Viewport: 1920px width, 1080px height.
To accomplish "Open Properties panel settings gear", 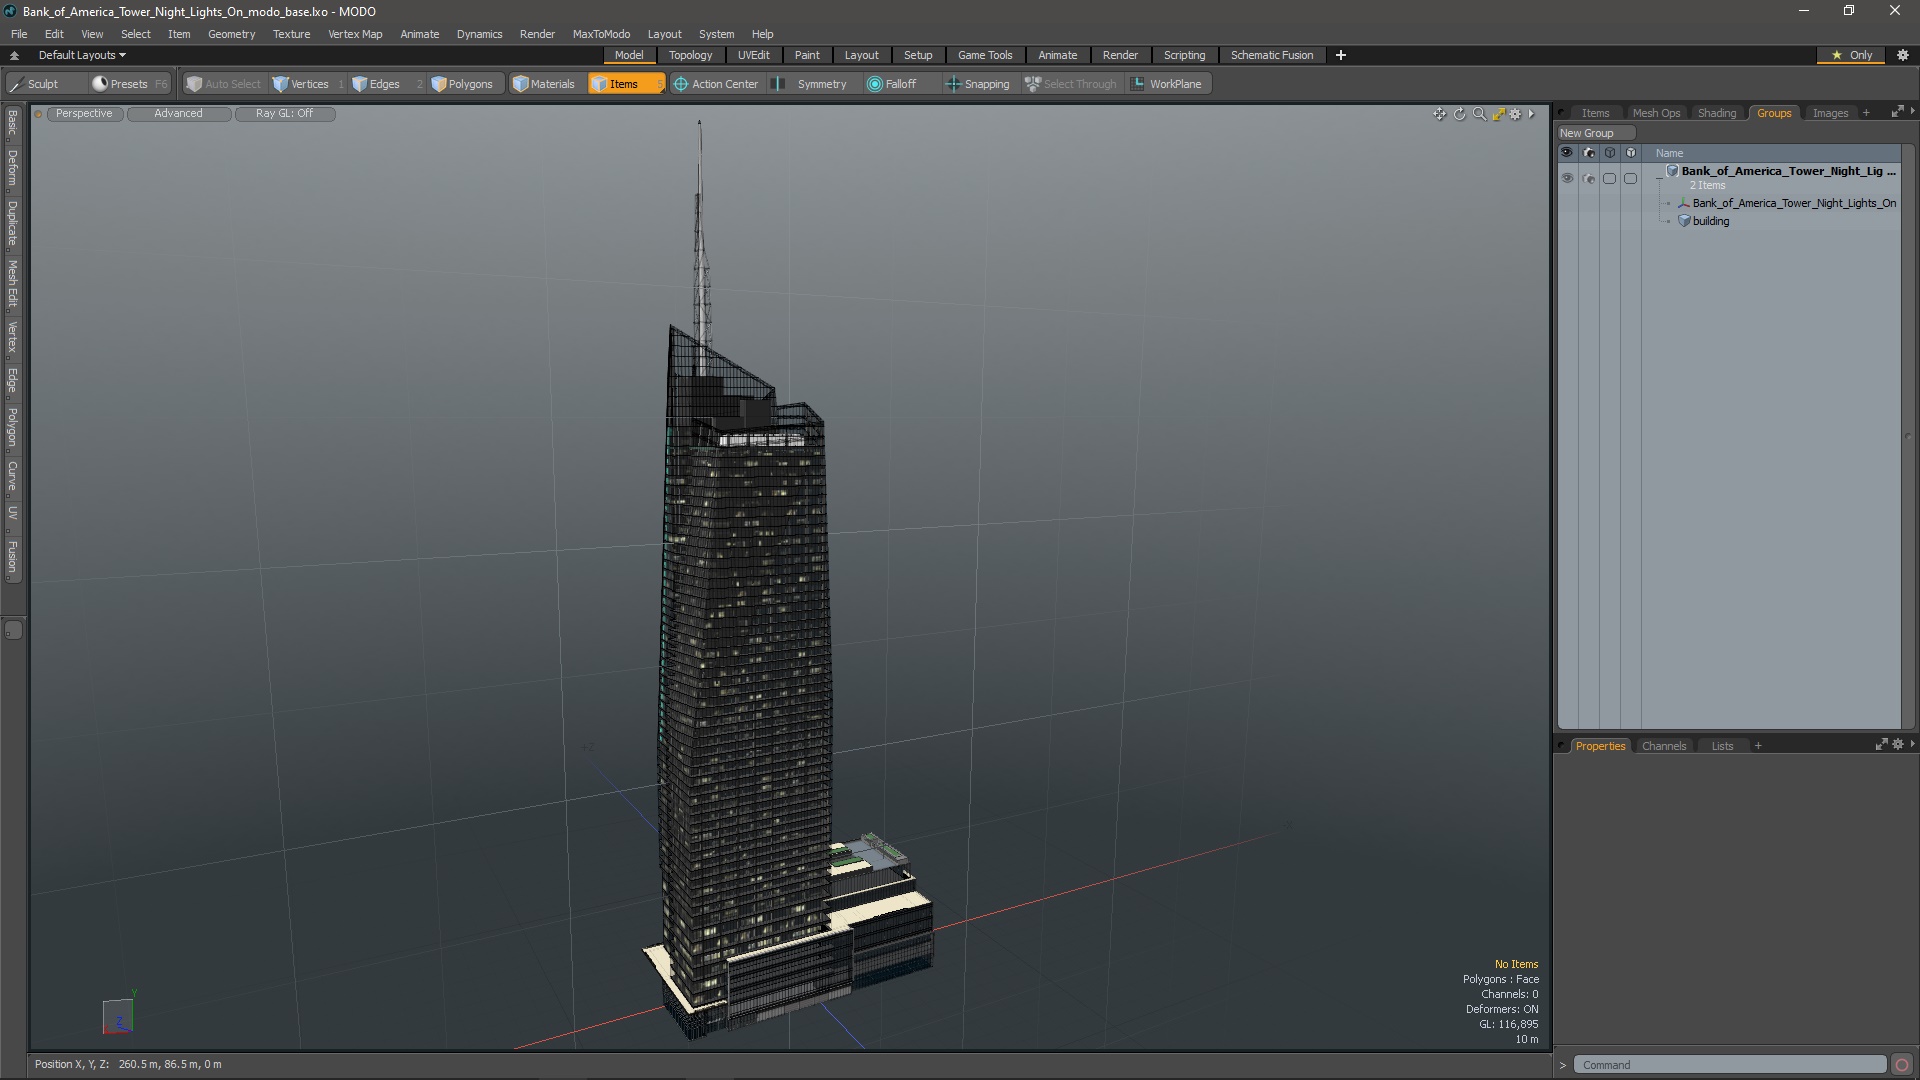I will [x=1898, y=744].
